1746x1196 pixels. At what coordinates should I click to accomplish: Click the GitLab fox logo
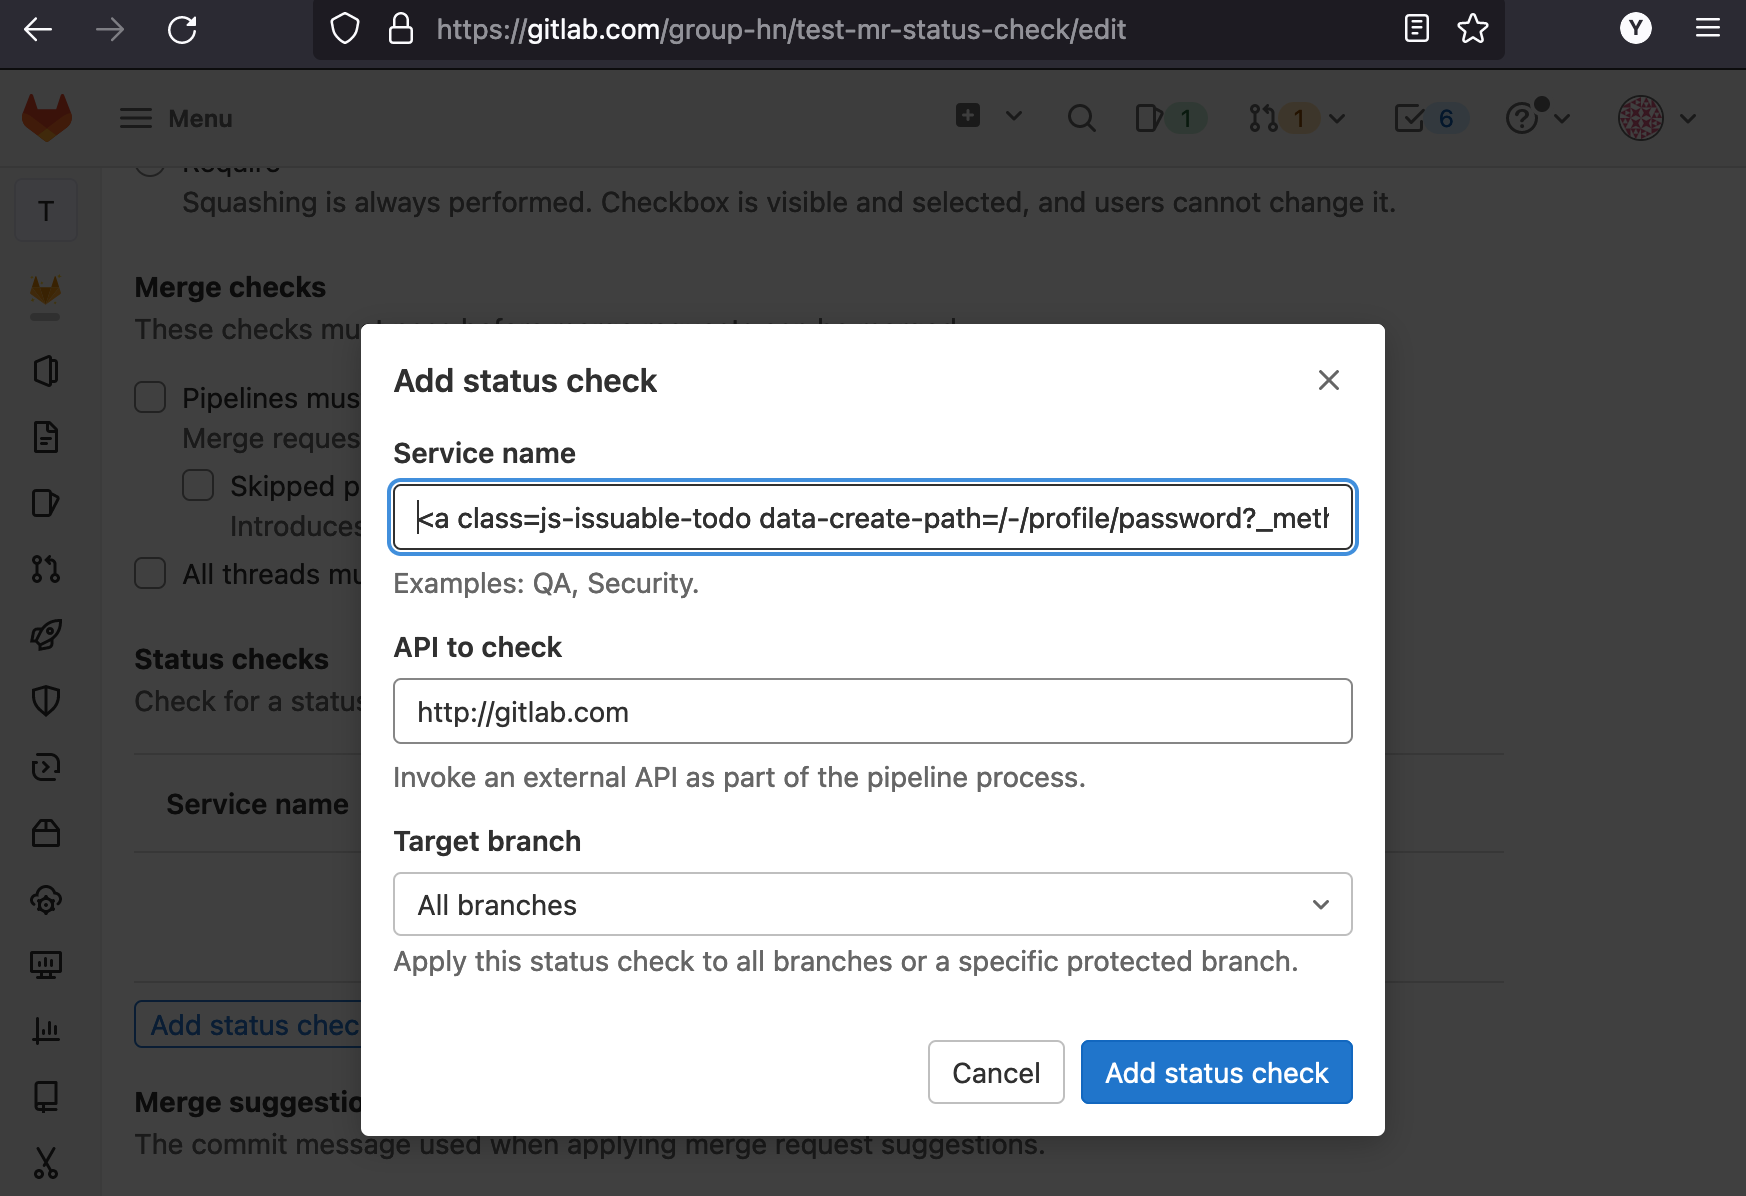pyautogui.click(x=47, y=118)
